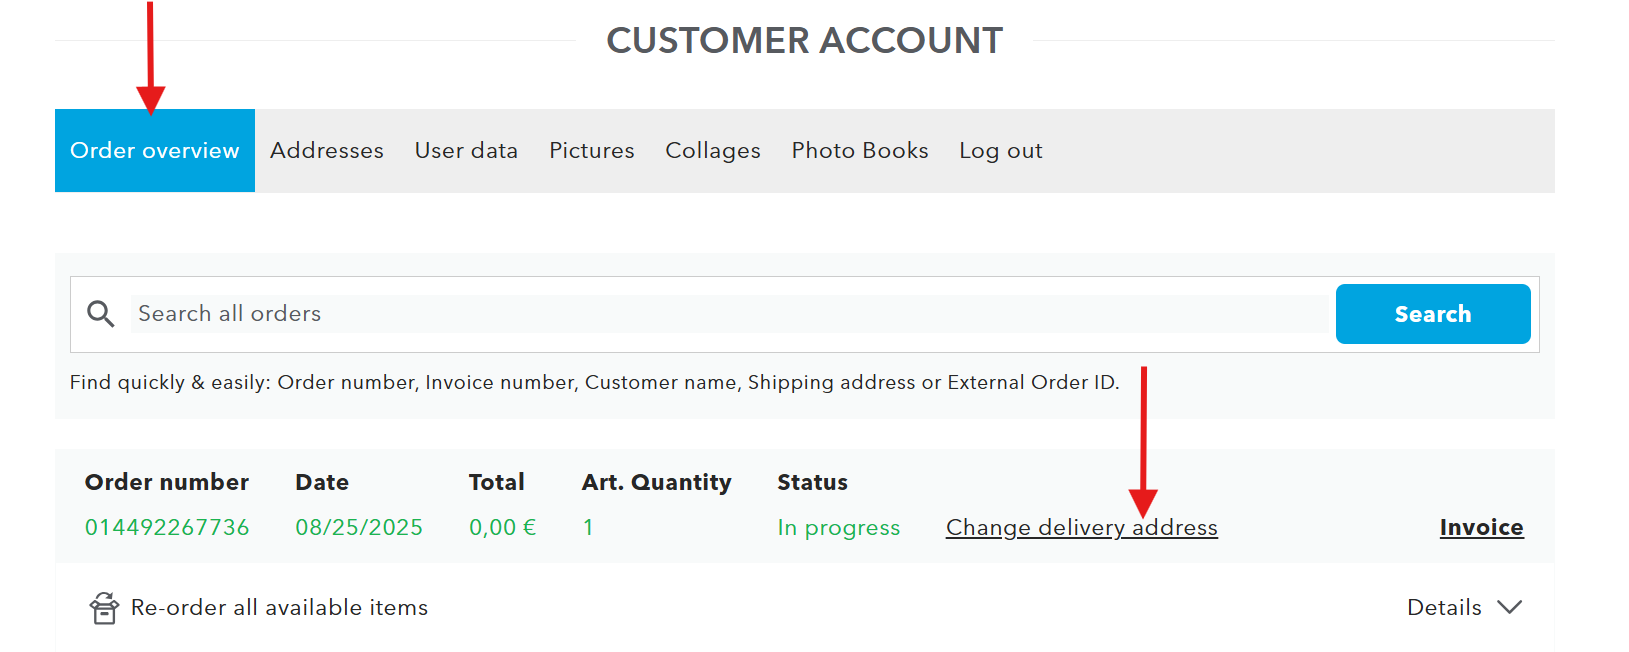Open the User data tab
Image resolution: width=1629 pixels, height=652 pixels.
[466, 151]
